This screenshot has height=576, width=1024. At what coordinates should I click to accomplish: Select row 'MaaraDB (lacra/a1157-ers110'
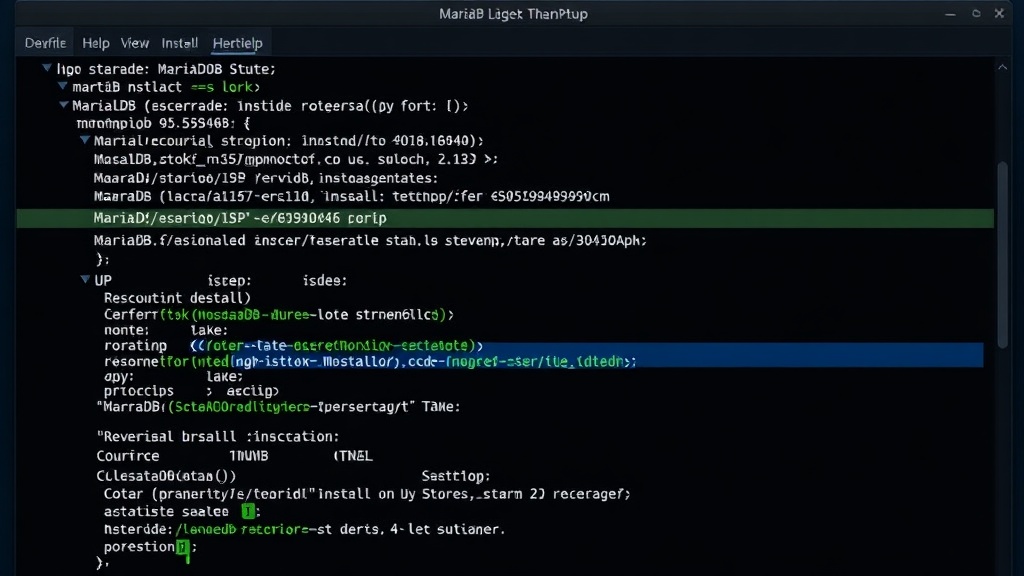(x=351, y=197)
